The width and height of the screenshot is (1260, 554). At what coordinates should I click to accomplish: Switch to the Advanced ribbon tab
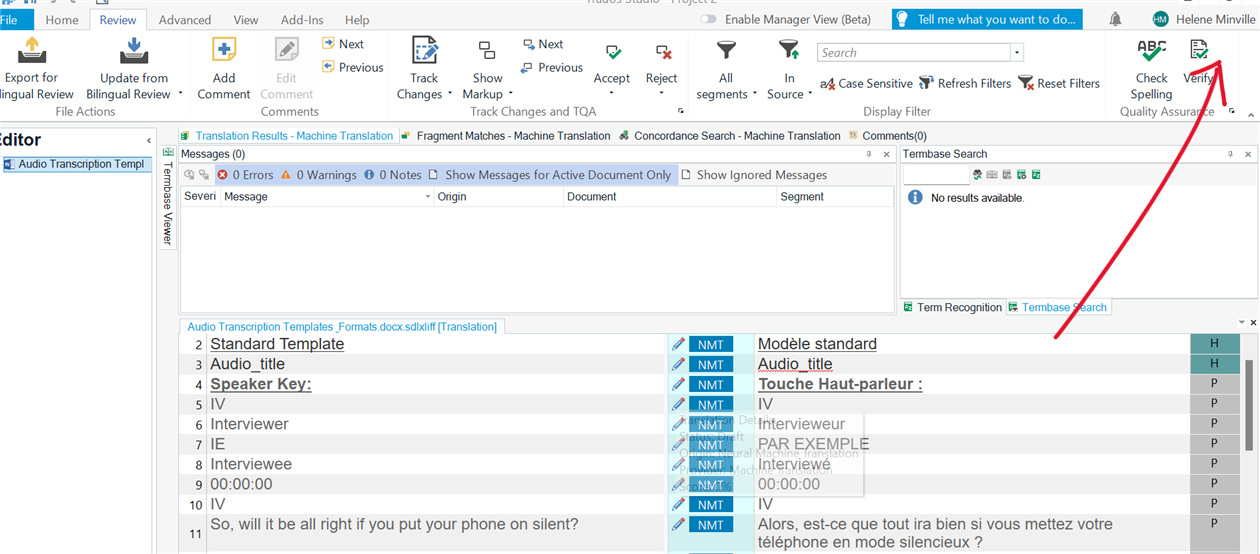pyautogui.click(x=185, y=19)
